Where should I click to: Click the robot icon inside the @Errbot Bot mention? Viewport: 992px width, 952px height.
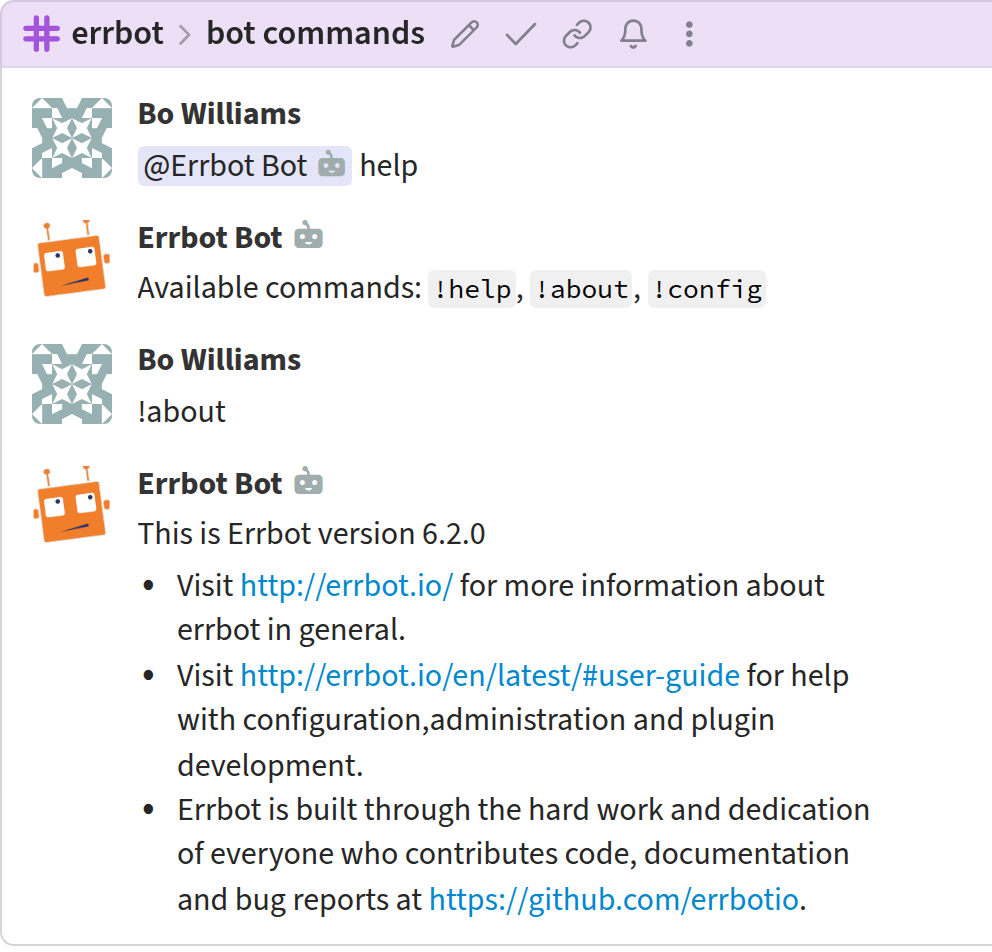click(x=330, y=164)
